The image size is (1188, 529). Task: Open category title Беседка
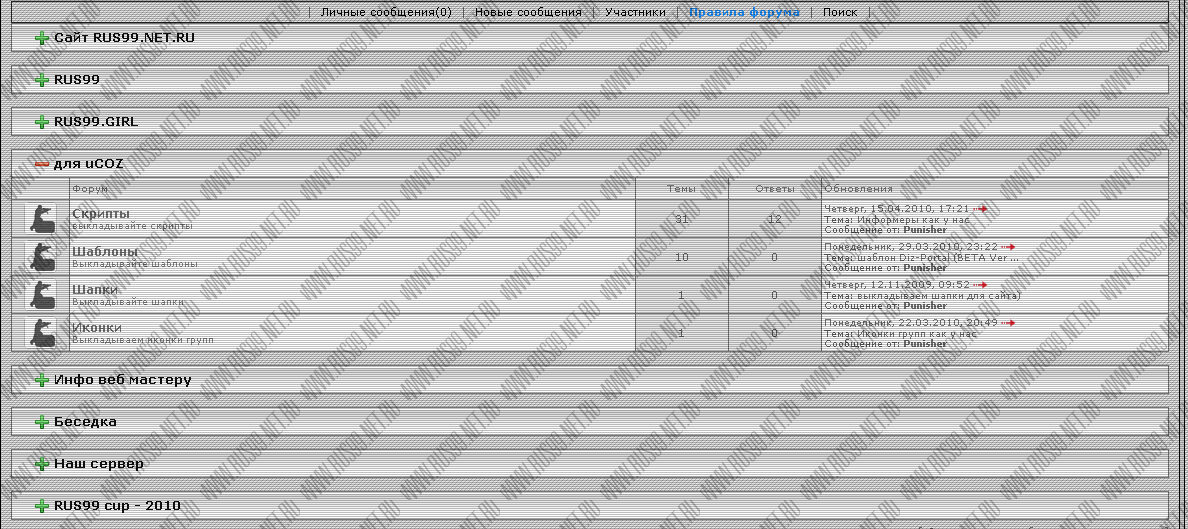[86, 422]
